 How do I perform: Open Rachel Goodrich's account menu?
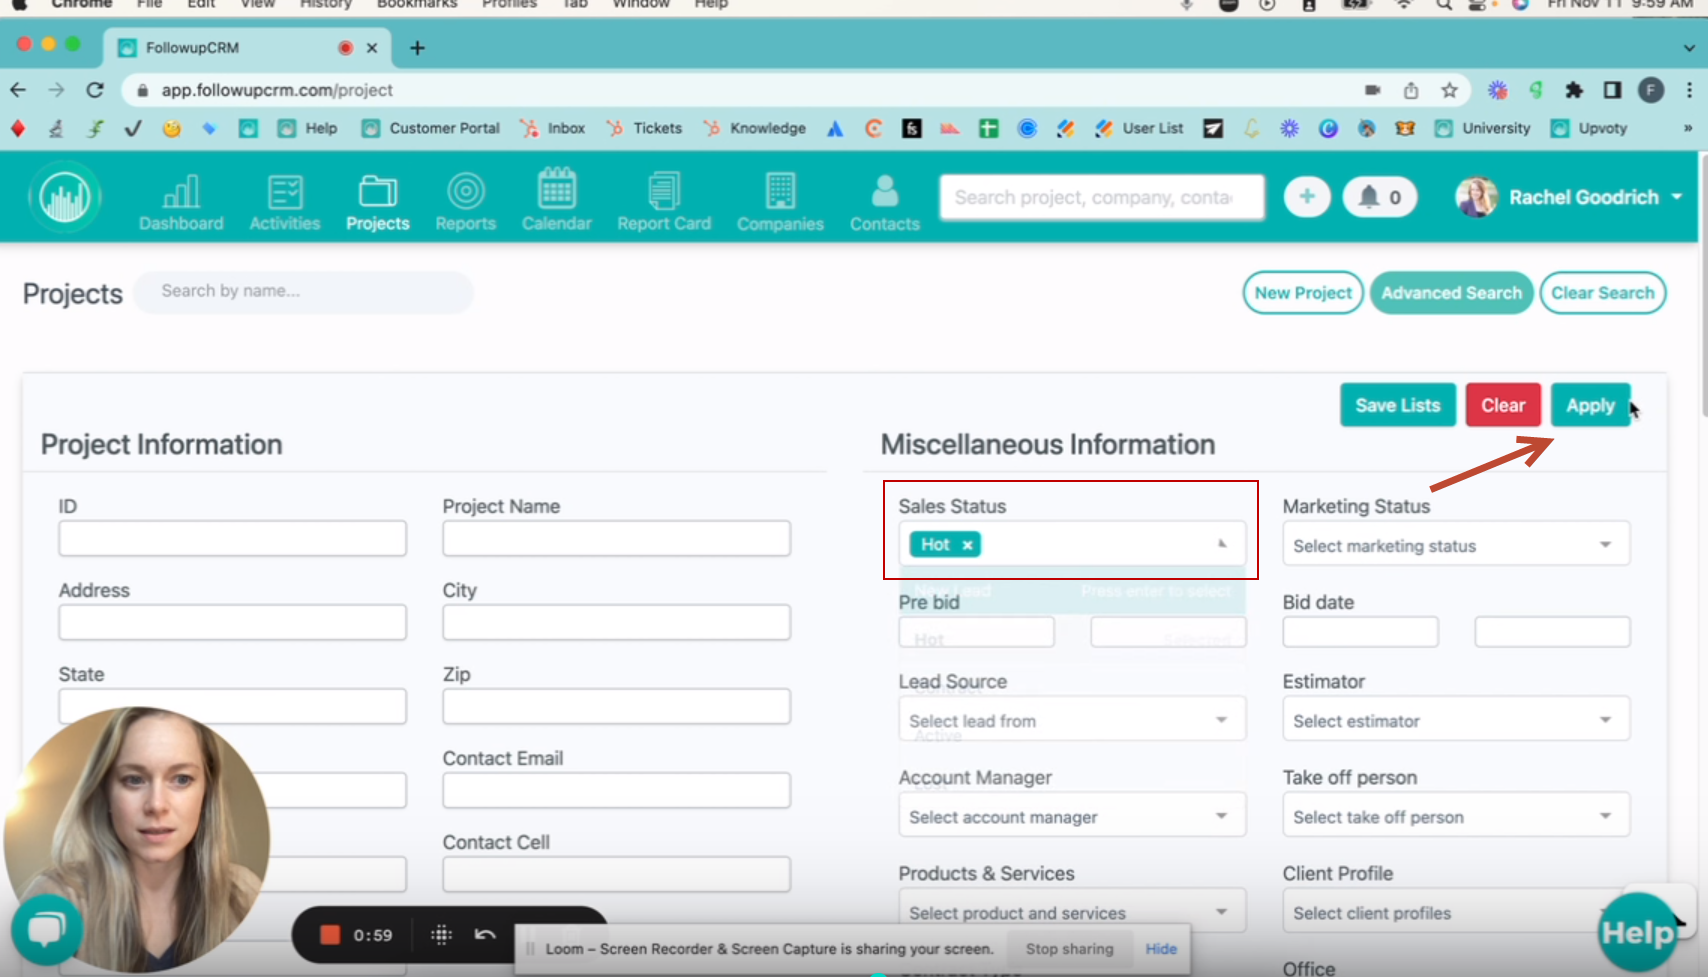point(1567,197)
